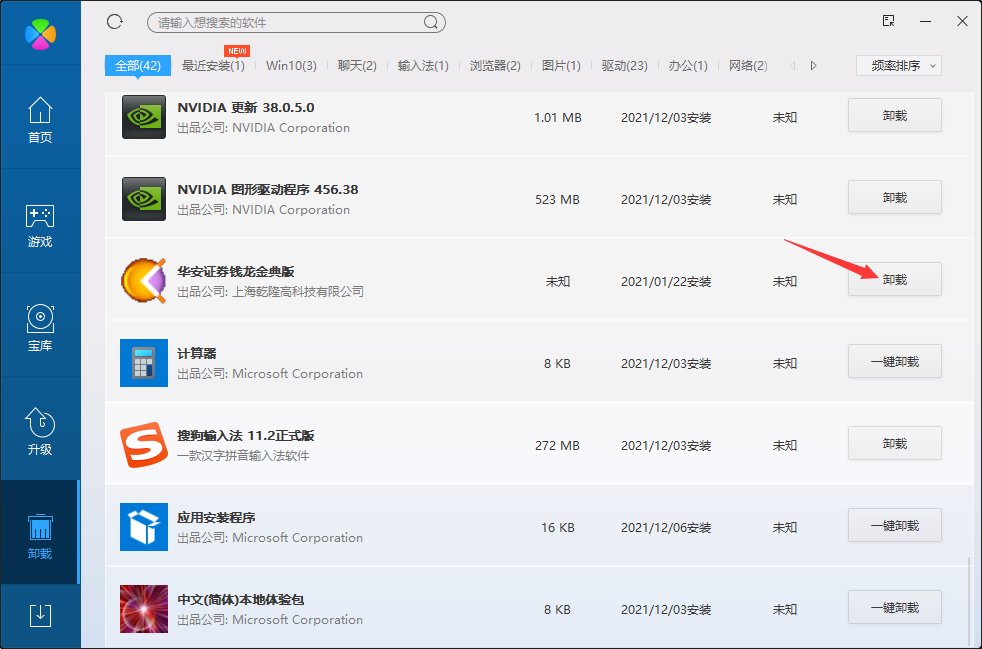982x649 pixels.
Task: Click the 搜狗输入法 orange S icon
Action: pos(144,445)
